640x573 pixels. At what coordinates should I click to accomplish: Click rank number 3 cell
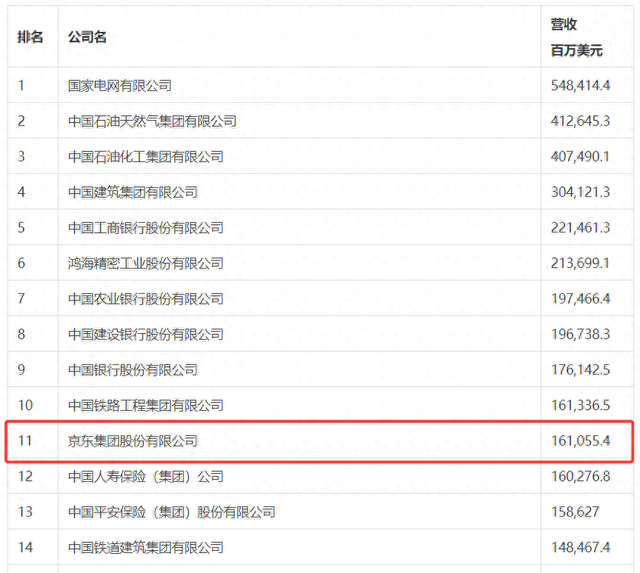click(x=21, y=156)
